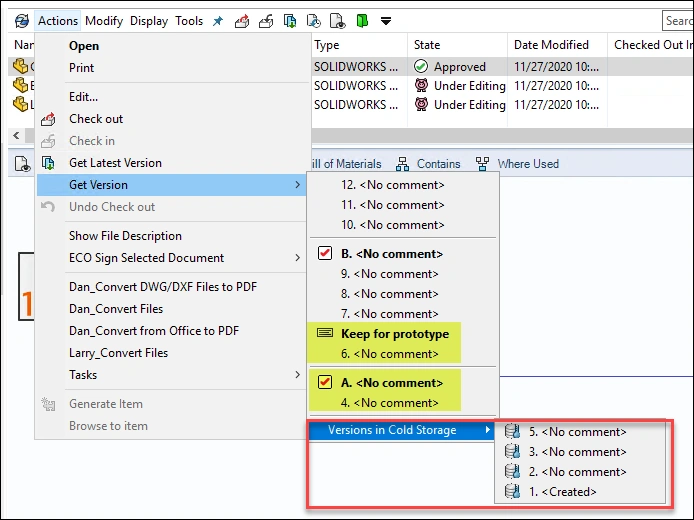Viewport: 694px width, 520px height.
Task: Click the toolbar page icon with magnifier
Action: [x=313, y=21]
